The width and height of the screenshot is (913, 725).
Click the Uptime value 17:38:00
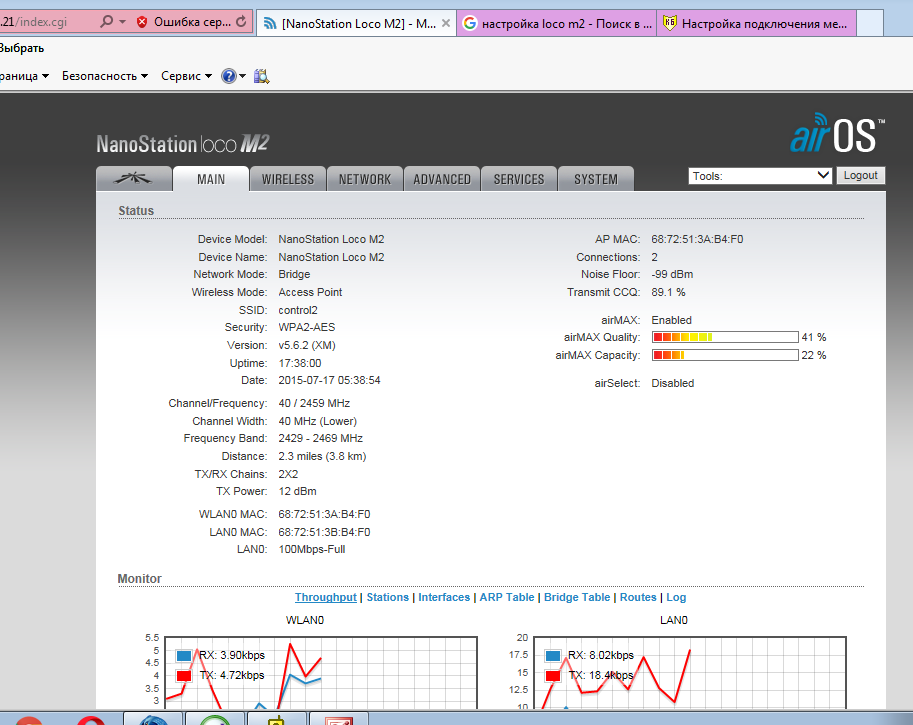pos(299,363)
